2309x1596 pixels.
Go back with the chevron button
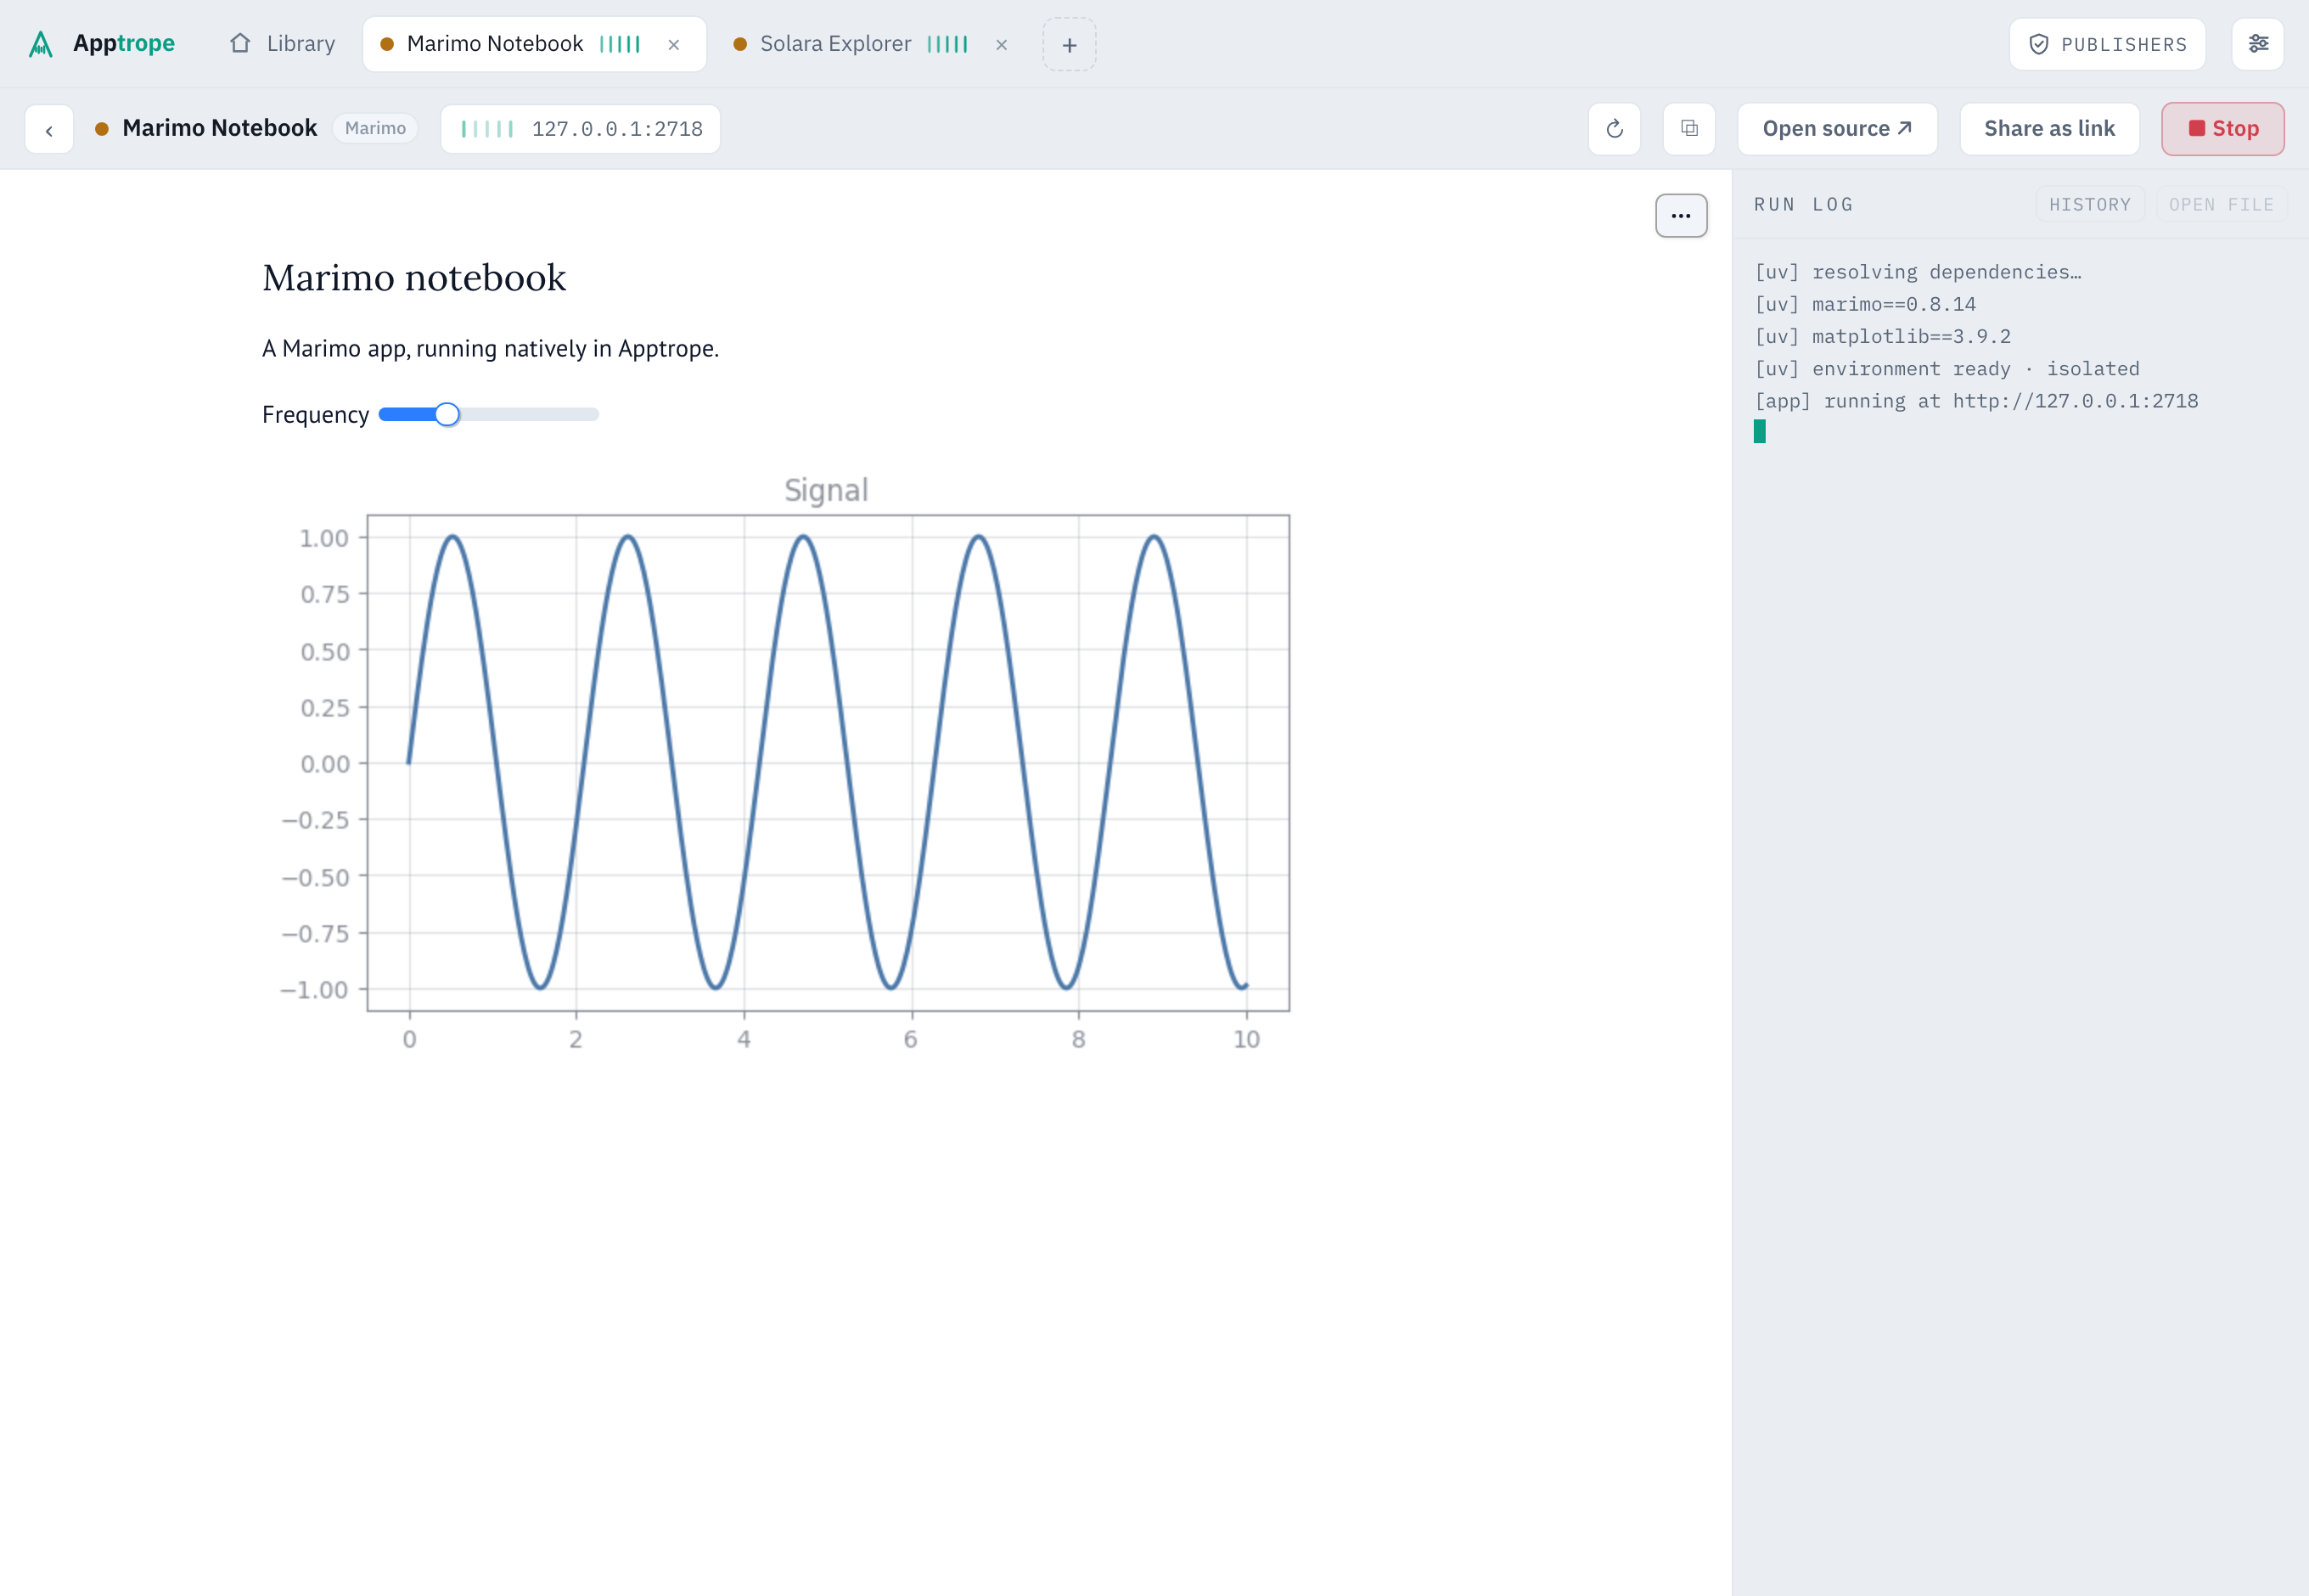click(x=49, y=129)
